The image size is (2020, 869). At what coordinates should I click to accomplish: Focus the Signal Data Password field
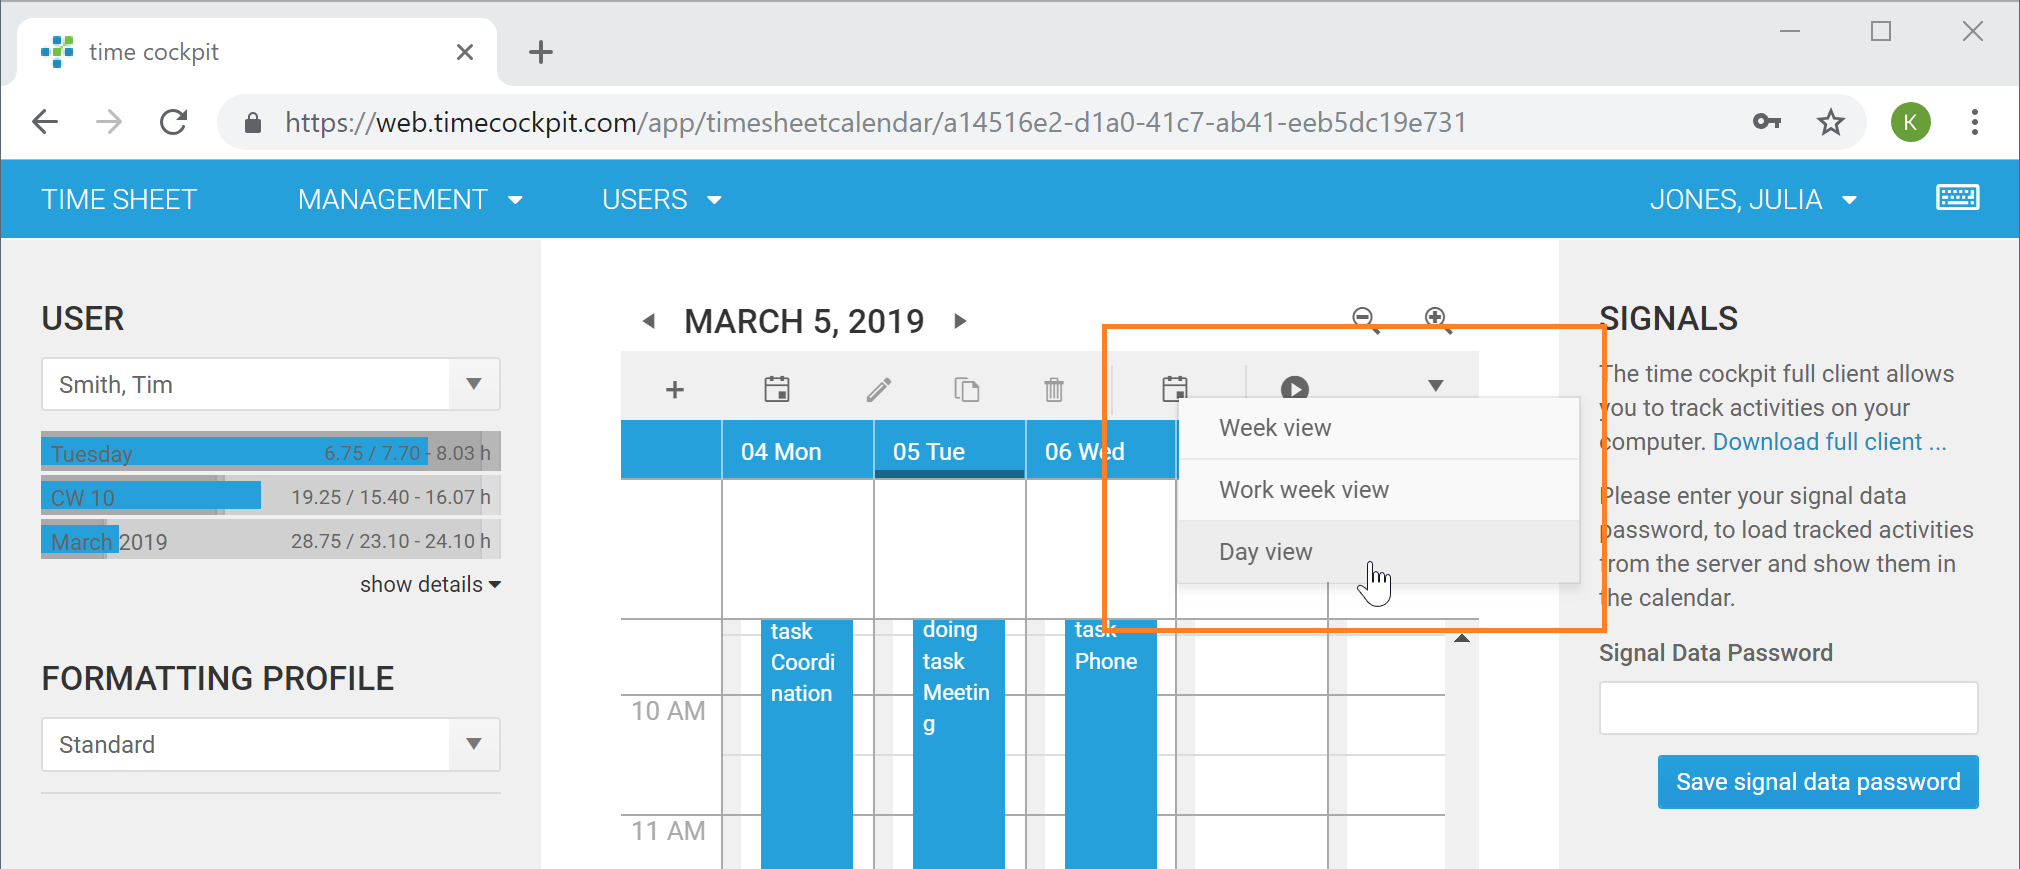coord(1788,708)
